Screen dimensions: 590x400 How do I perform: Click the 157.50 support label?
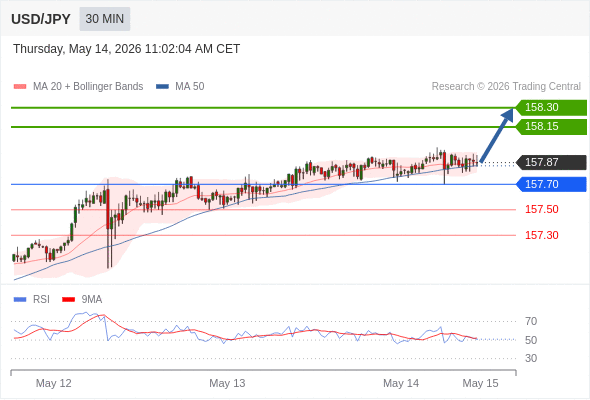coord(542,209)
